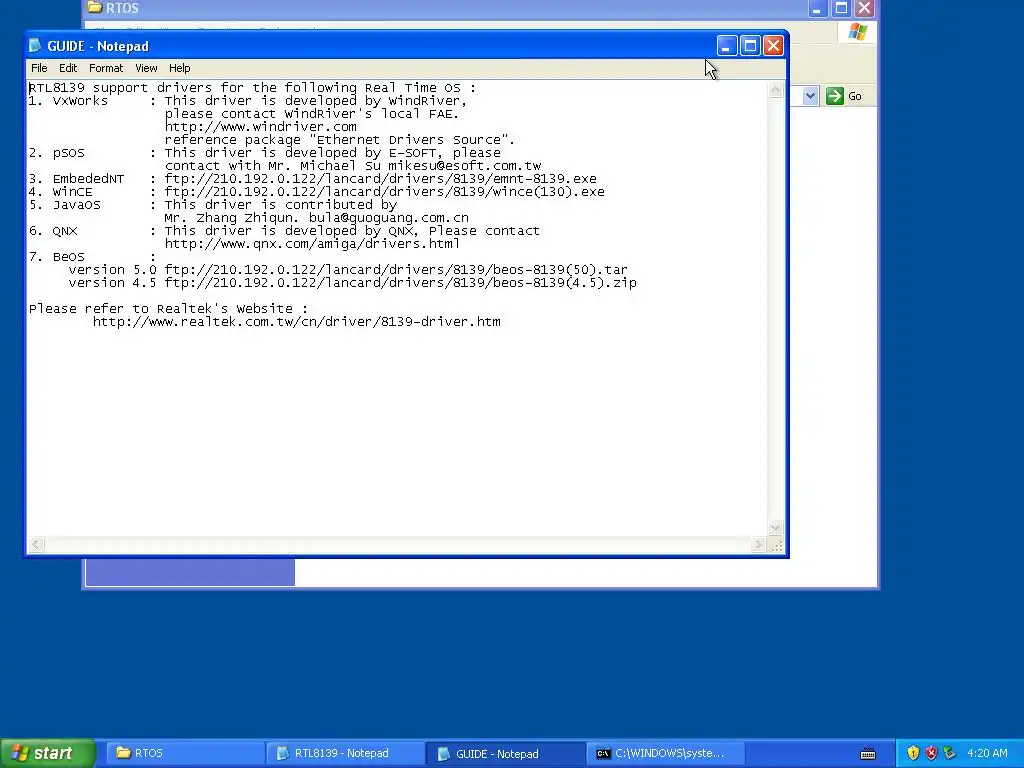This screenshot has width=1024, height=768.
Task: Expand the address bar dropdown in RTOS window
Action: pos(810,96)
